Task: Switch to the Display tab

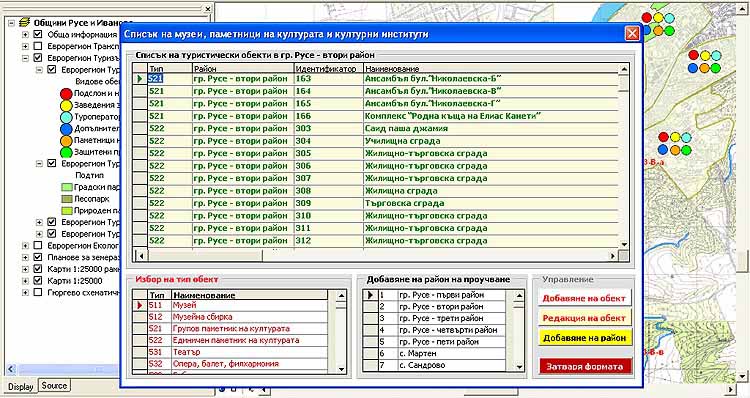Action: click(21, 387)
